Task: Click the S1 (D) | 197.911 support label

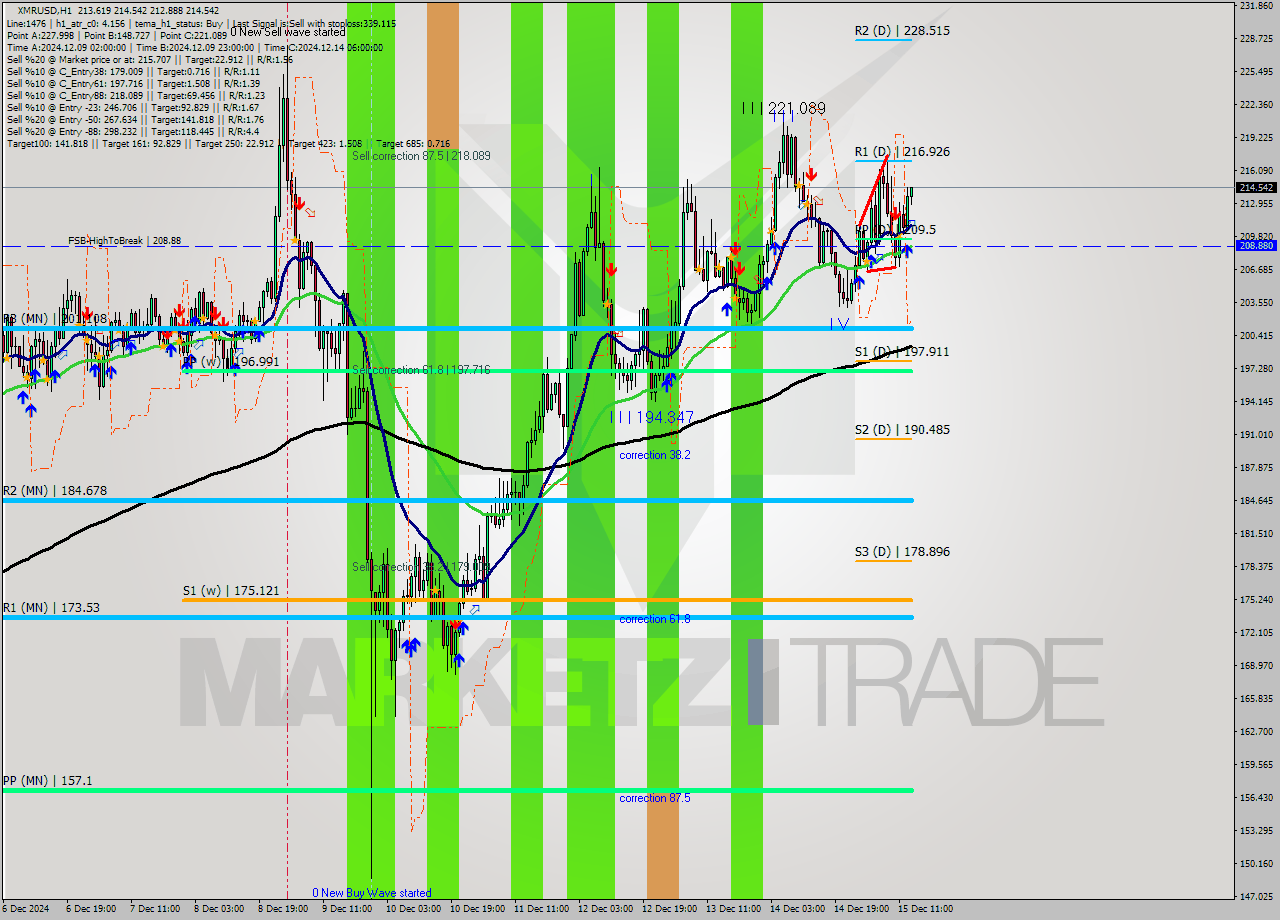Action: (x=902, y=352)
